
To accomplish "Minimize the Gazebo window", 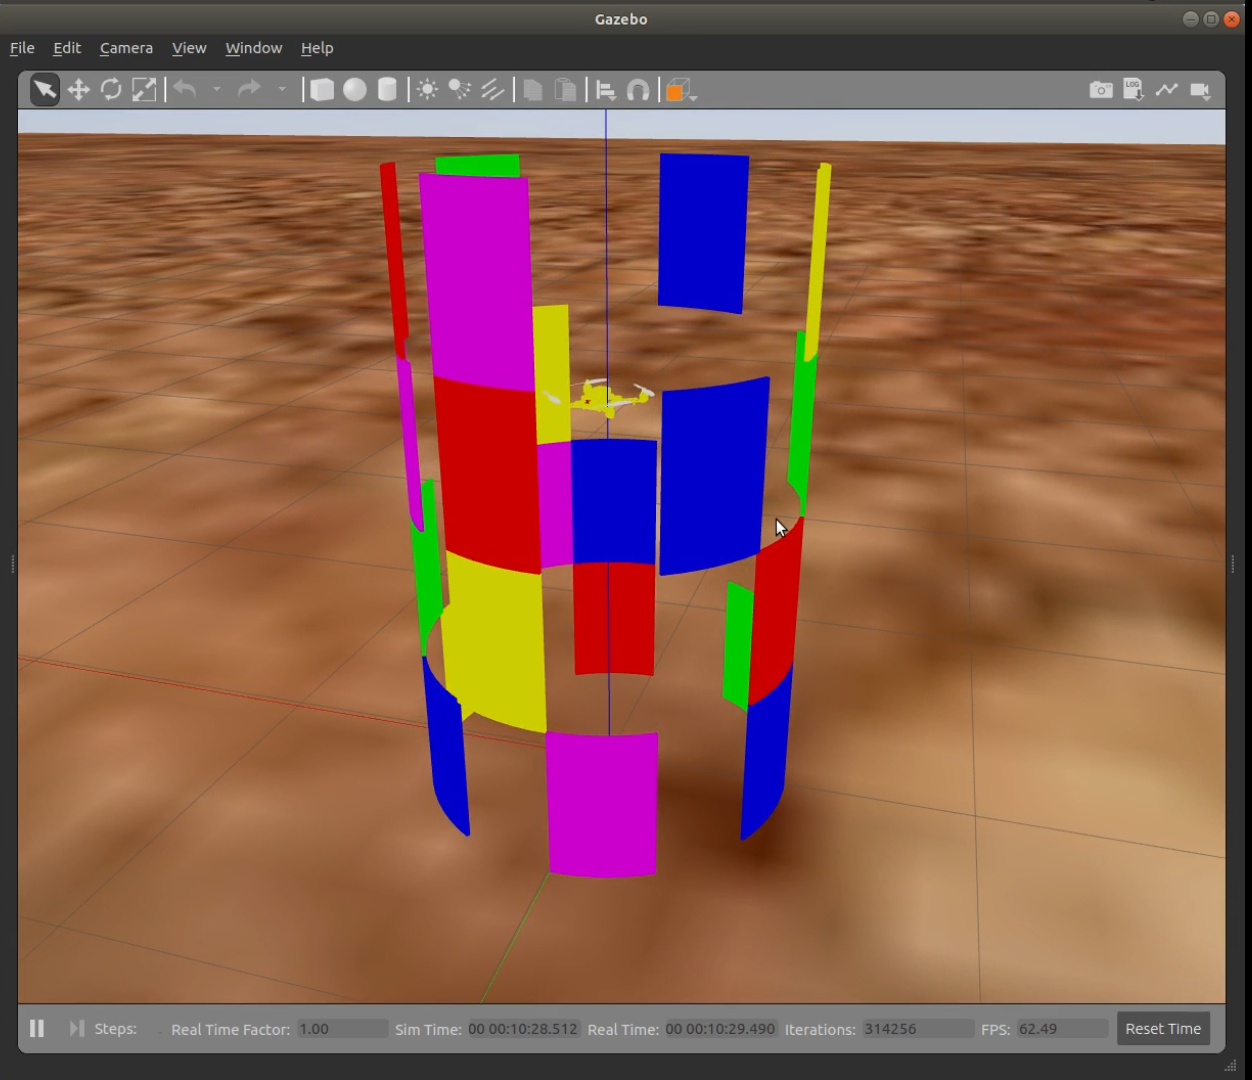I will [x=1190, y=19].
